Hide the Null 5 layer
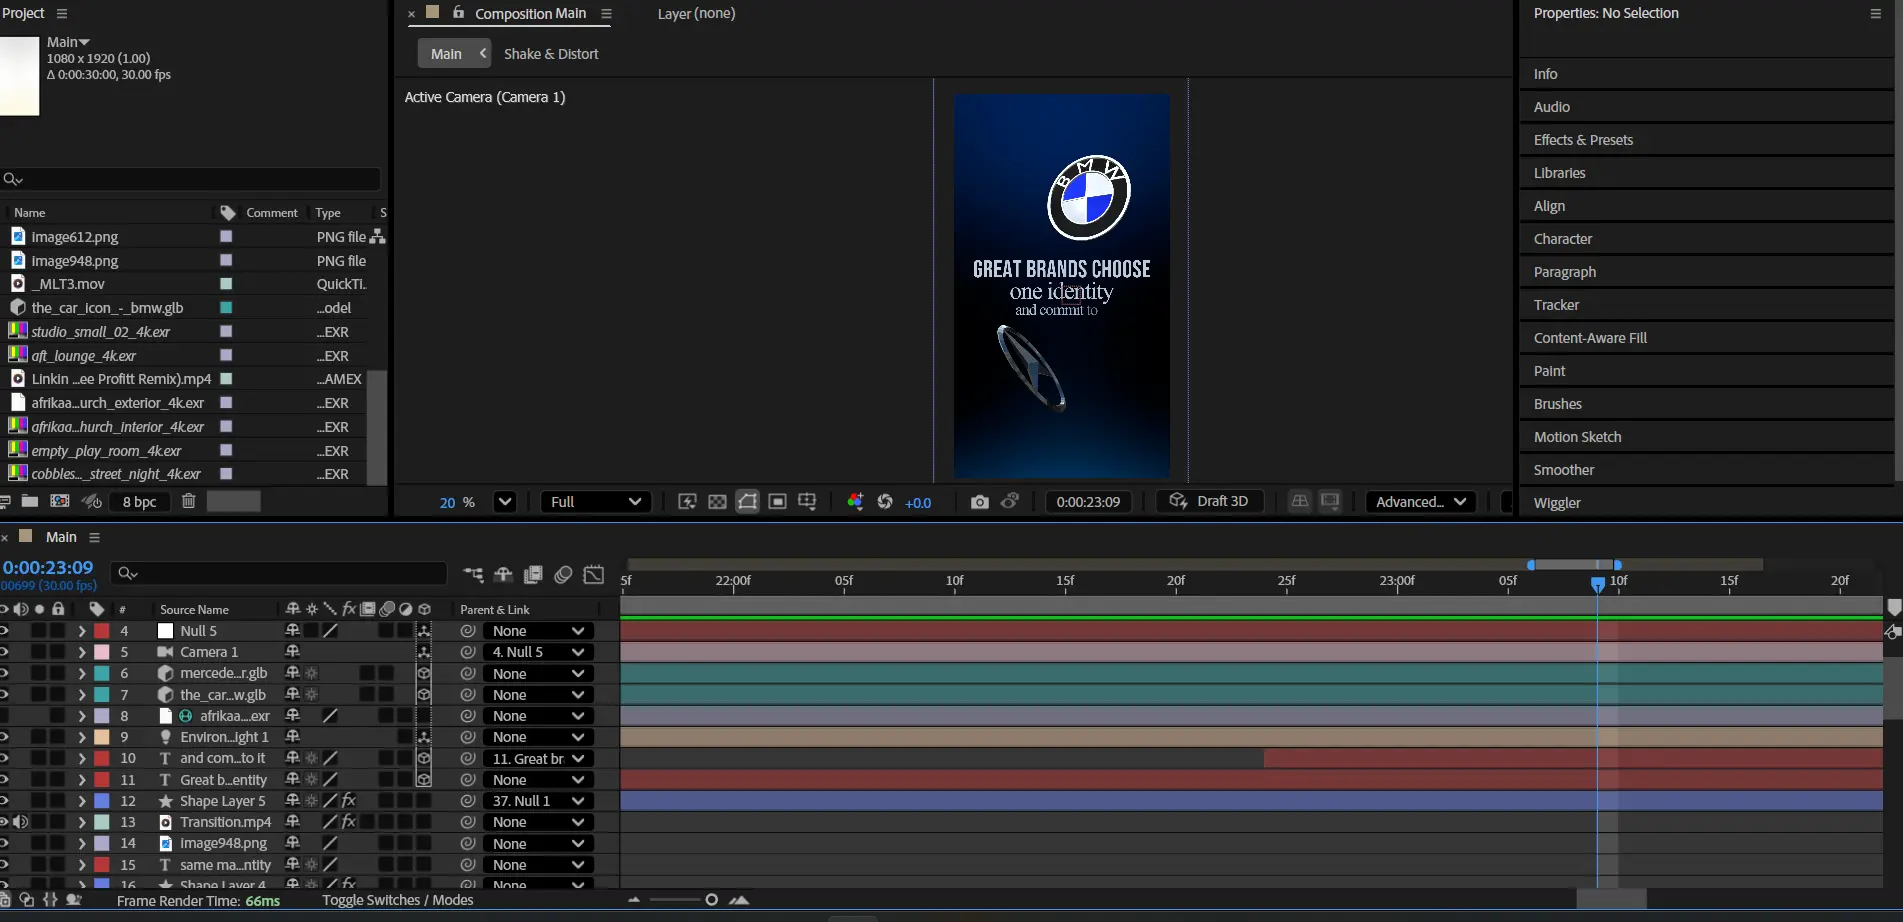 [x=4, y=631]
